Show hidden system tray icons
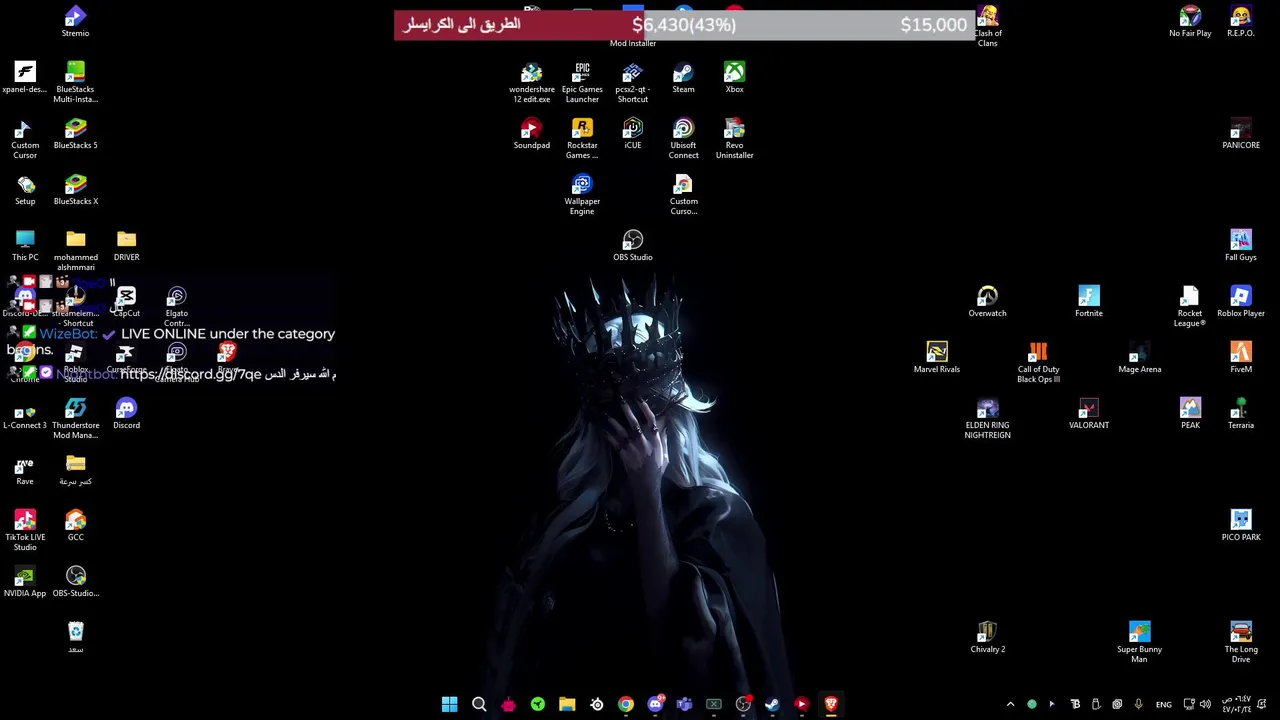The image size is (1280, 720). click(1010, 704)
